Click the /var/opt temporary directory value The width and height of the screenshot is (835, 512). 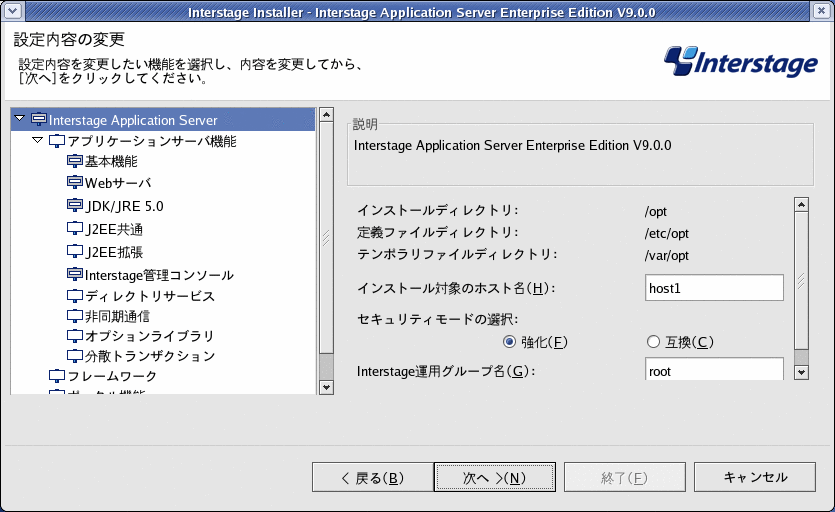[x=667, y=255]
